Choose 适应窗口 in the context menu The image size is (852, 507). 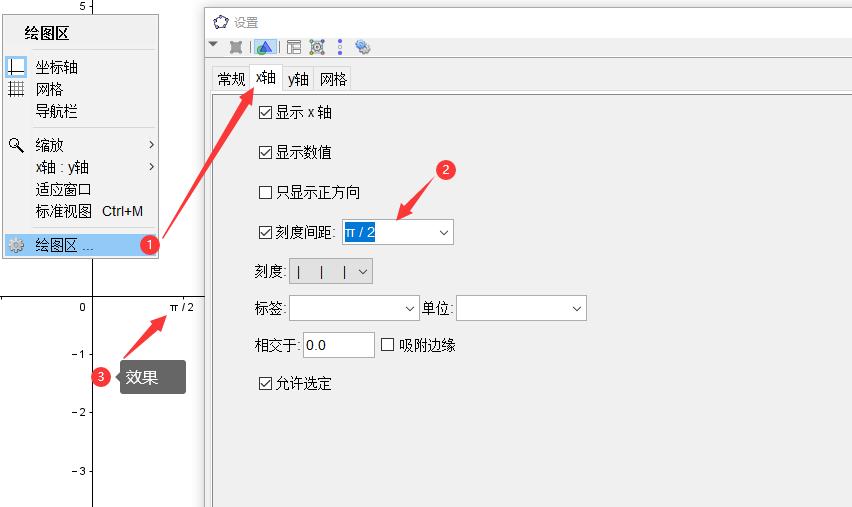(x=63, y=189)
